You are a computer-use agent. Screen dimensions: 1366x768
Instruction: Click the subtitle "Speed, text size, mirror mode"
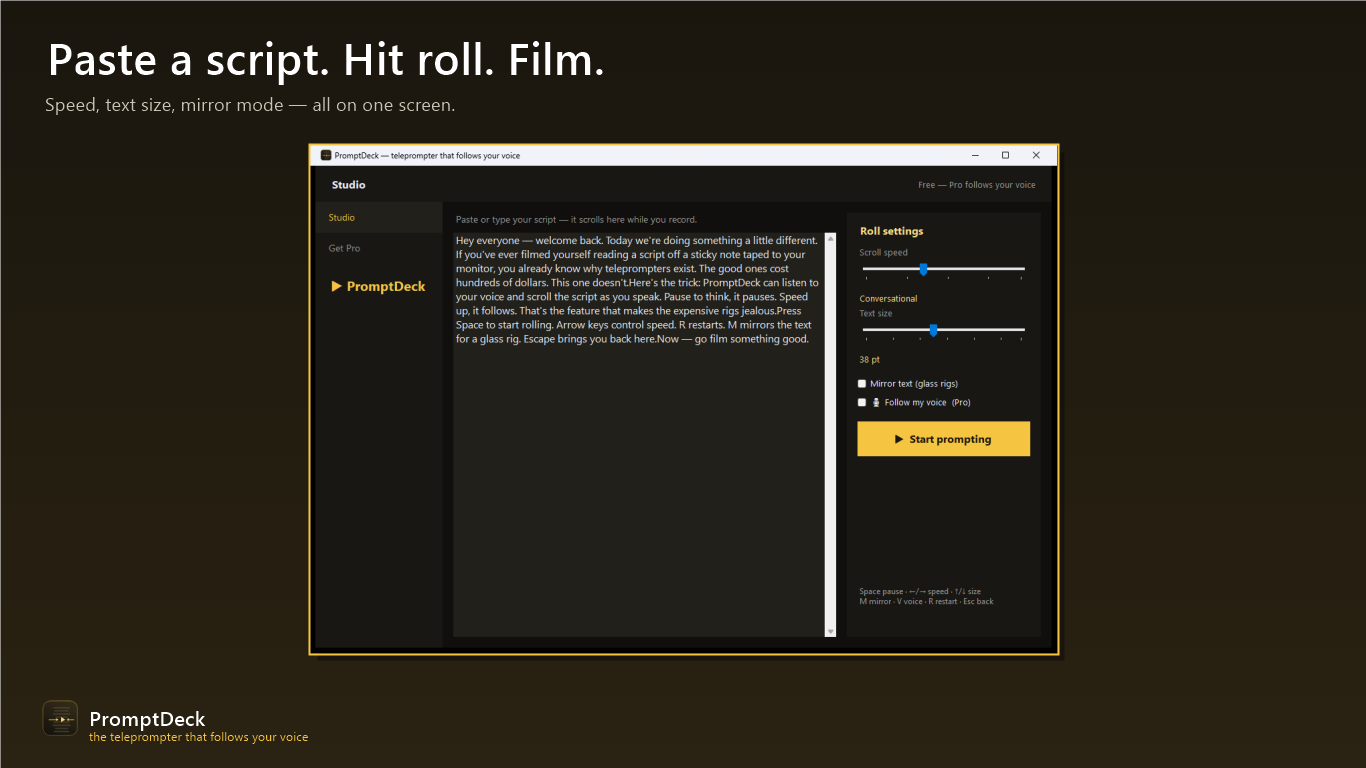[x=250, y=105]
